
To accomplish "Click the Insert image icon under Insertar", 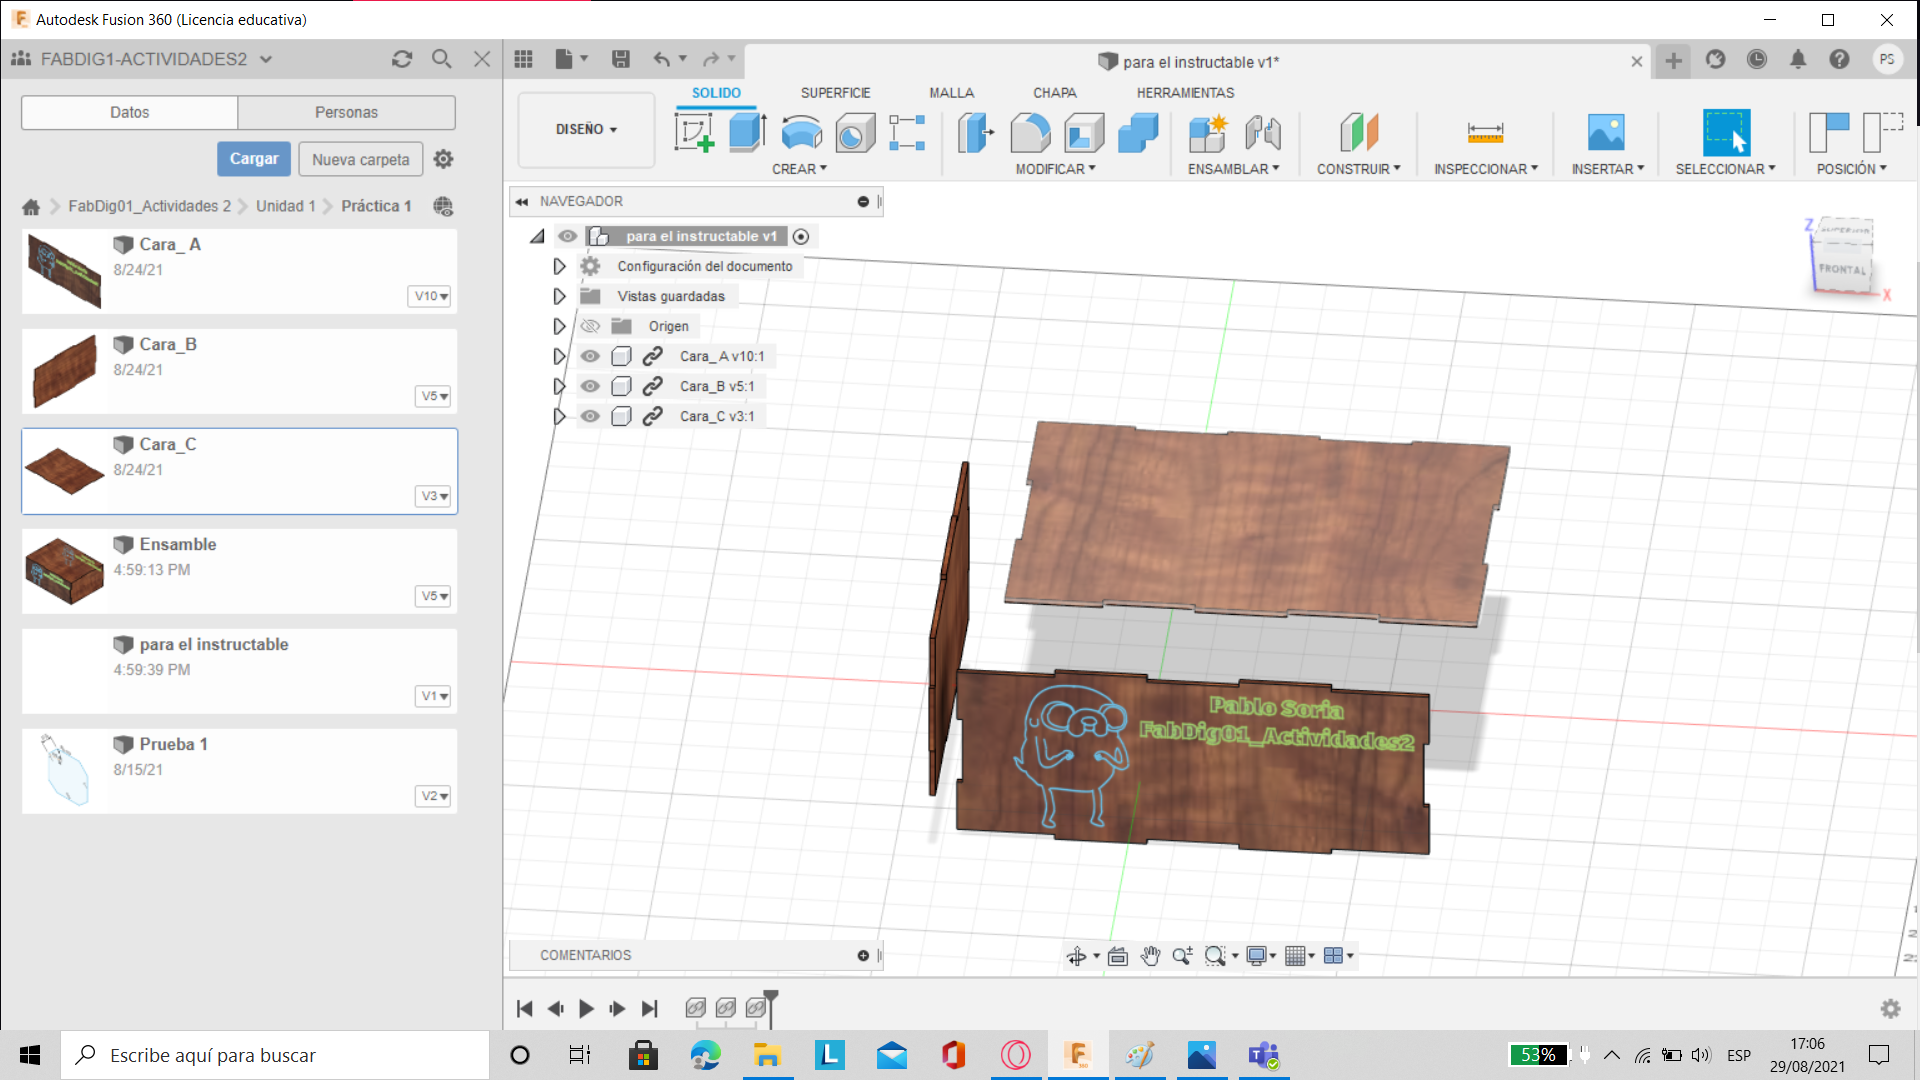I will coord(1606,132).
